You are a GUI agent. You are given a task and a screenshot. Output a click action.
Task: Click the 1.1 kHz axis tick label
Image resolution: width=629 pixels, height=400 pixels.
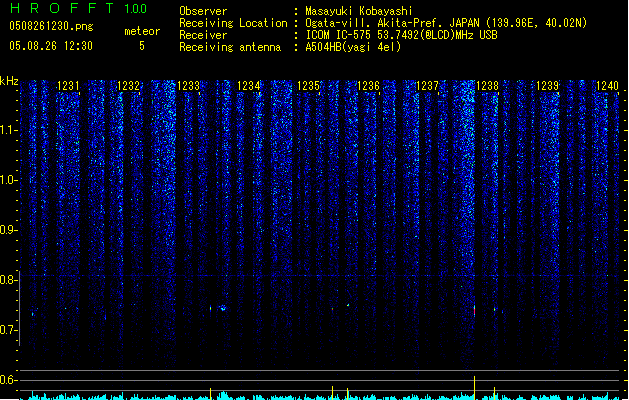pyautogui.click(x=7, y=130)
